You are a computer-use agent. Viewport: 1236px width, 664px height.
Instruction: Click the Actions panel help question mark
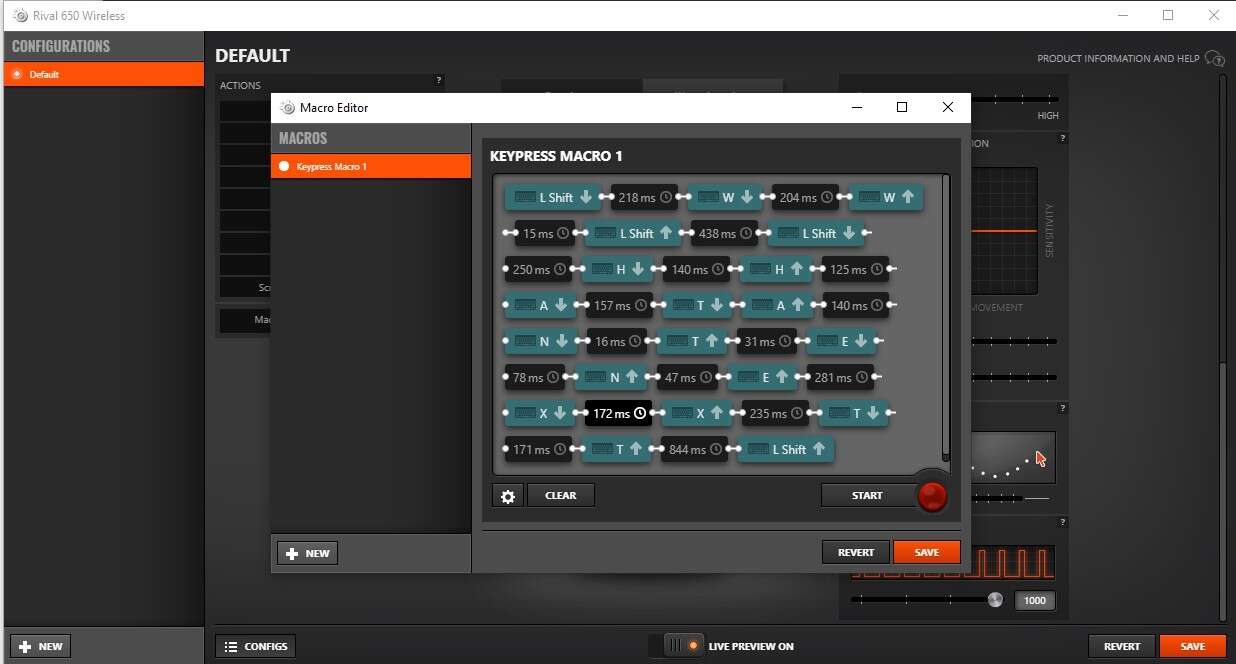pos(438,80)
